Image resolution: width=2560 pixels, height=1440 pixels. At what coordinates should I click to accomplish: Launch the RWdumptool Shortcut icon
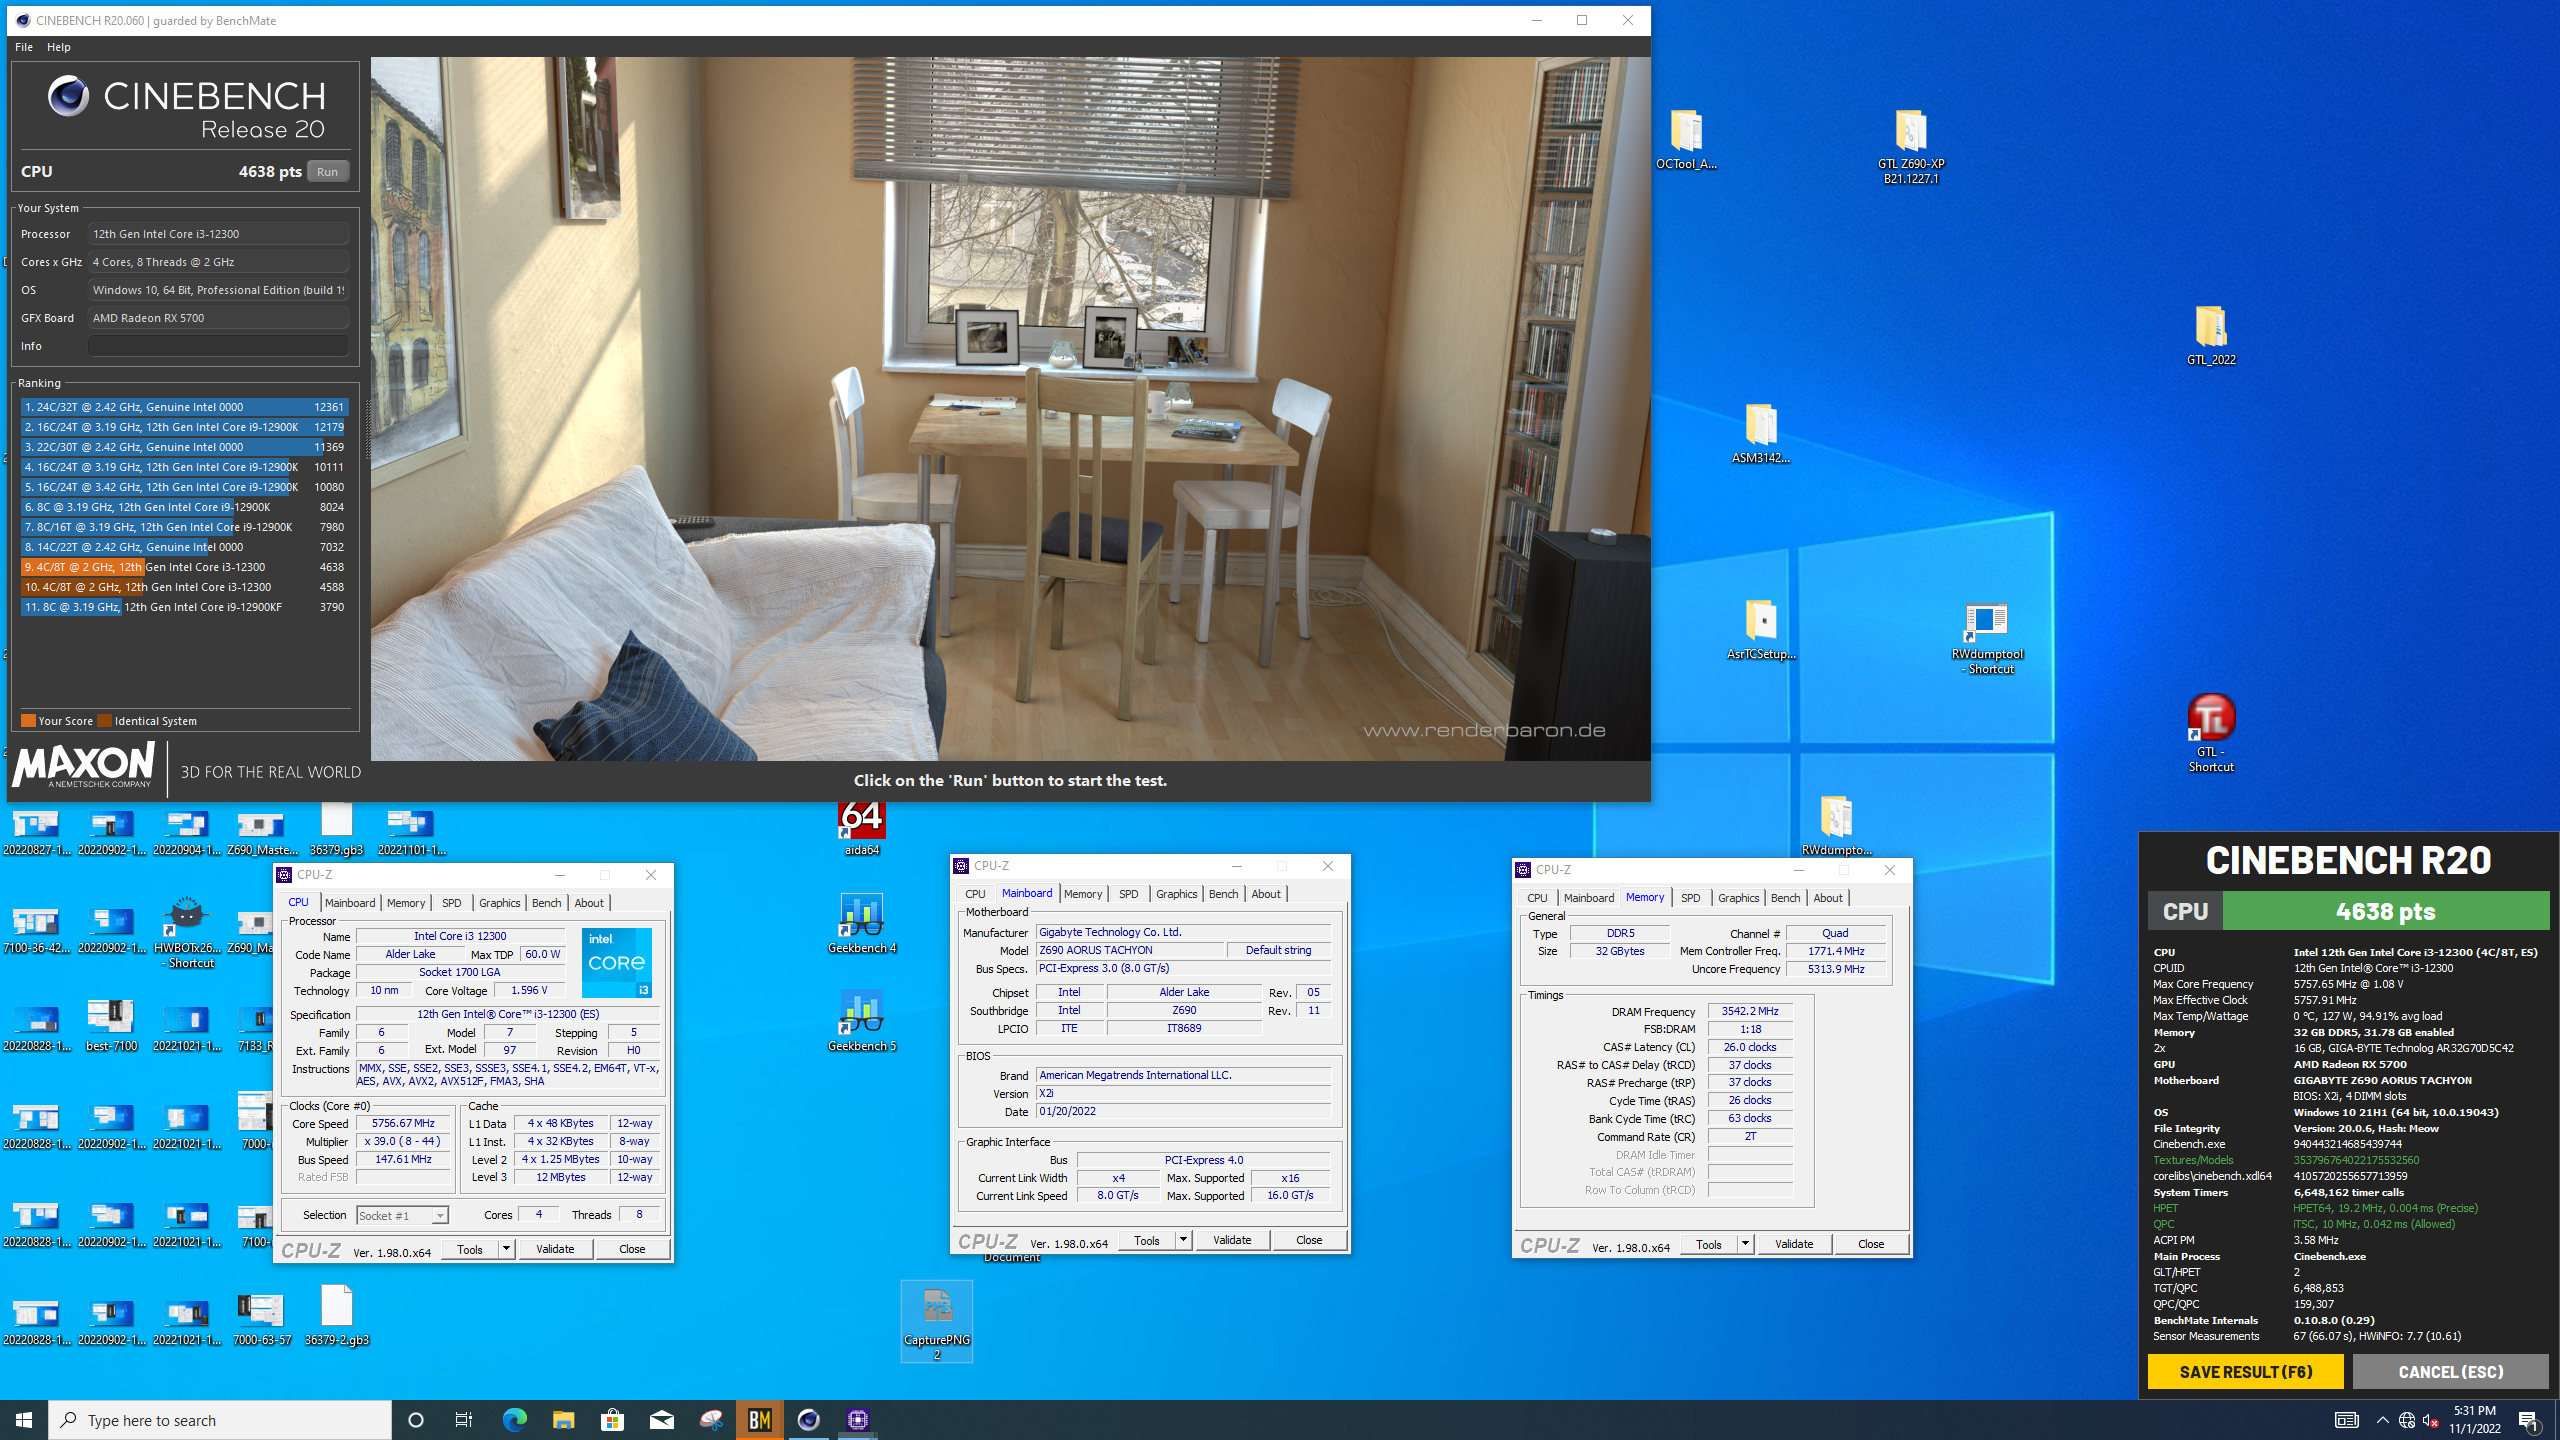click(1987, 638)
